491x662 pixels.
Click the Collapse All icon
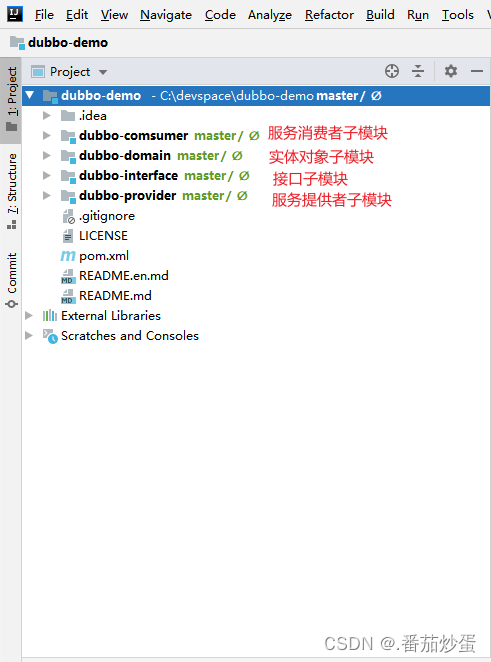pyautogui.click(x=418, y=71)
